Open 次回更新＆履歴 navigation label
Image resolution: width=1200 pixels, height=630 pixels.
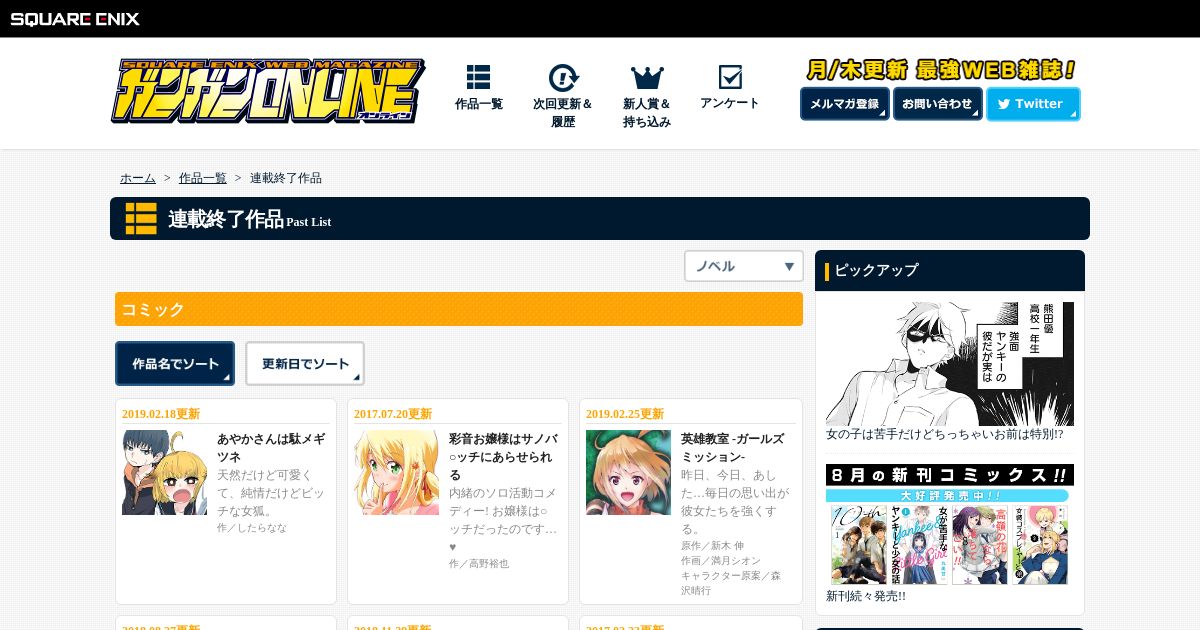coord(563,113)
